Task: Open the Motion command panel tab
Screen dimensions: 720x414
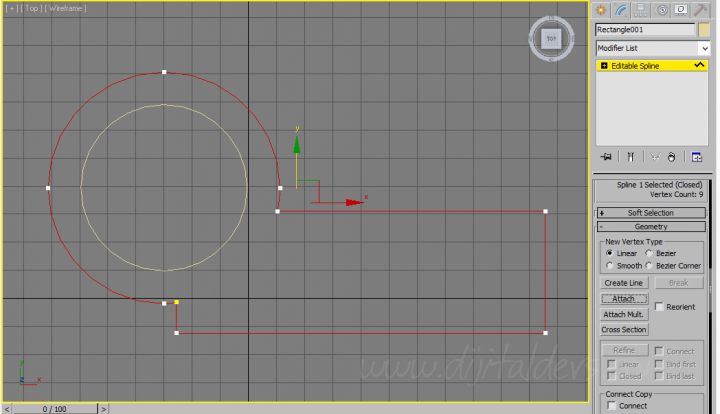Action: coord(661,10)
